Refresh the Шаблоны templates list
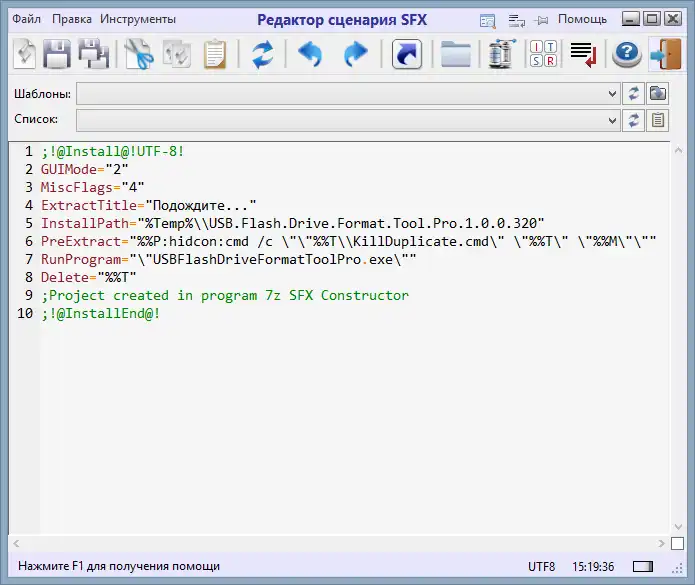The image size is (695, 585). (x=633, y=94)
